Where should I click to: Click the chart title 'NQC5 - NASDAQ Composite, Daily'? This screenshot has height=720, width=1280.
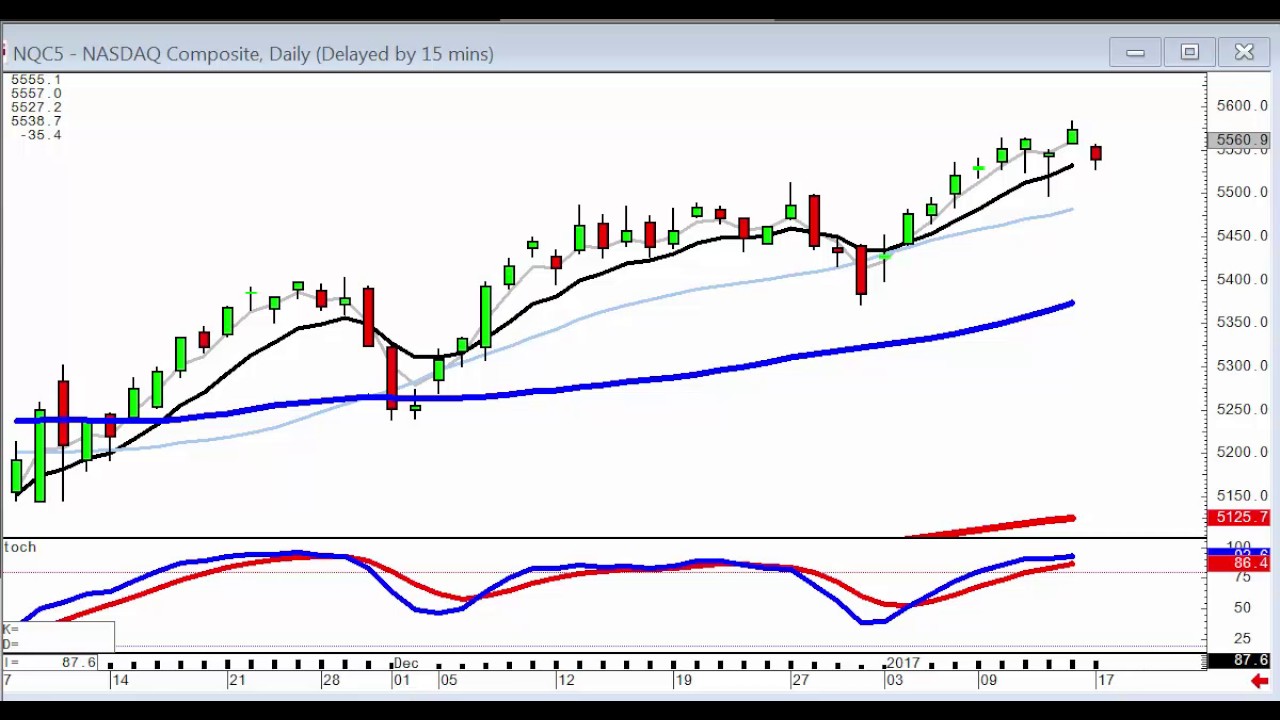pyautogui.click(x=161, y=54)
